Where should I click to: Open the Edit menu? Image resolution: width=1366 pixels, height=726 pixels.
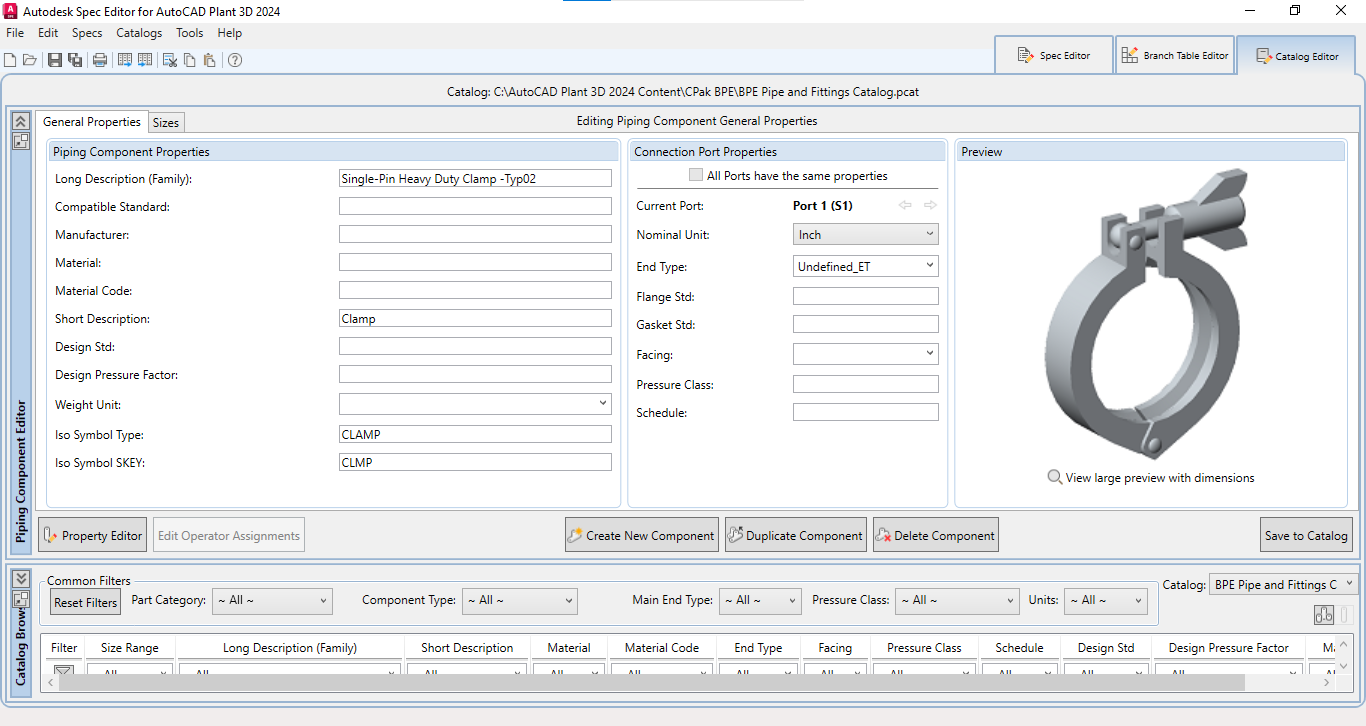click(48, 33)
